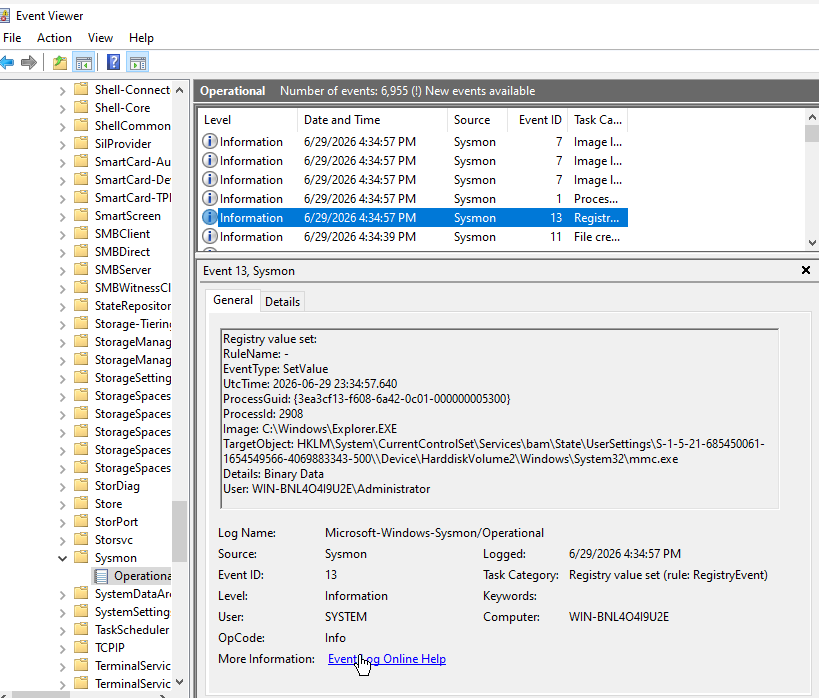This screenshot has width=819, height=698.
Task: Click the Log Name value Microsoft-Windows-Sysmon/Operational
Action: (434, 532)
